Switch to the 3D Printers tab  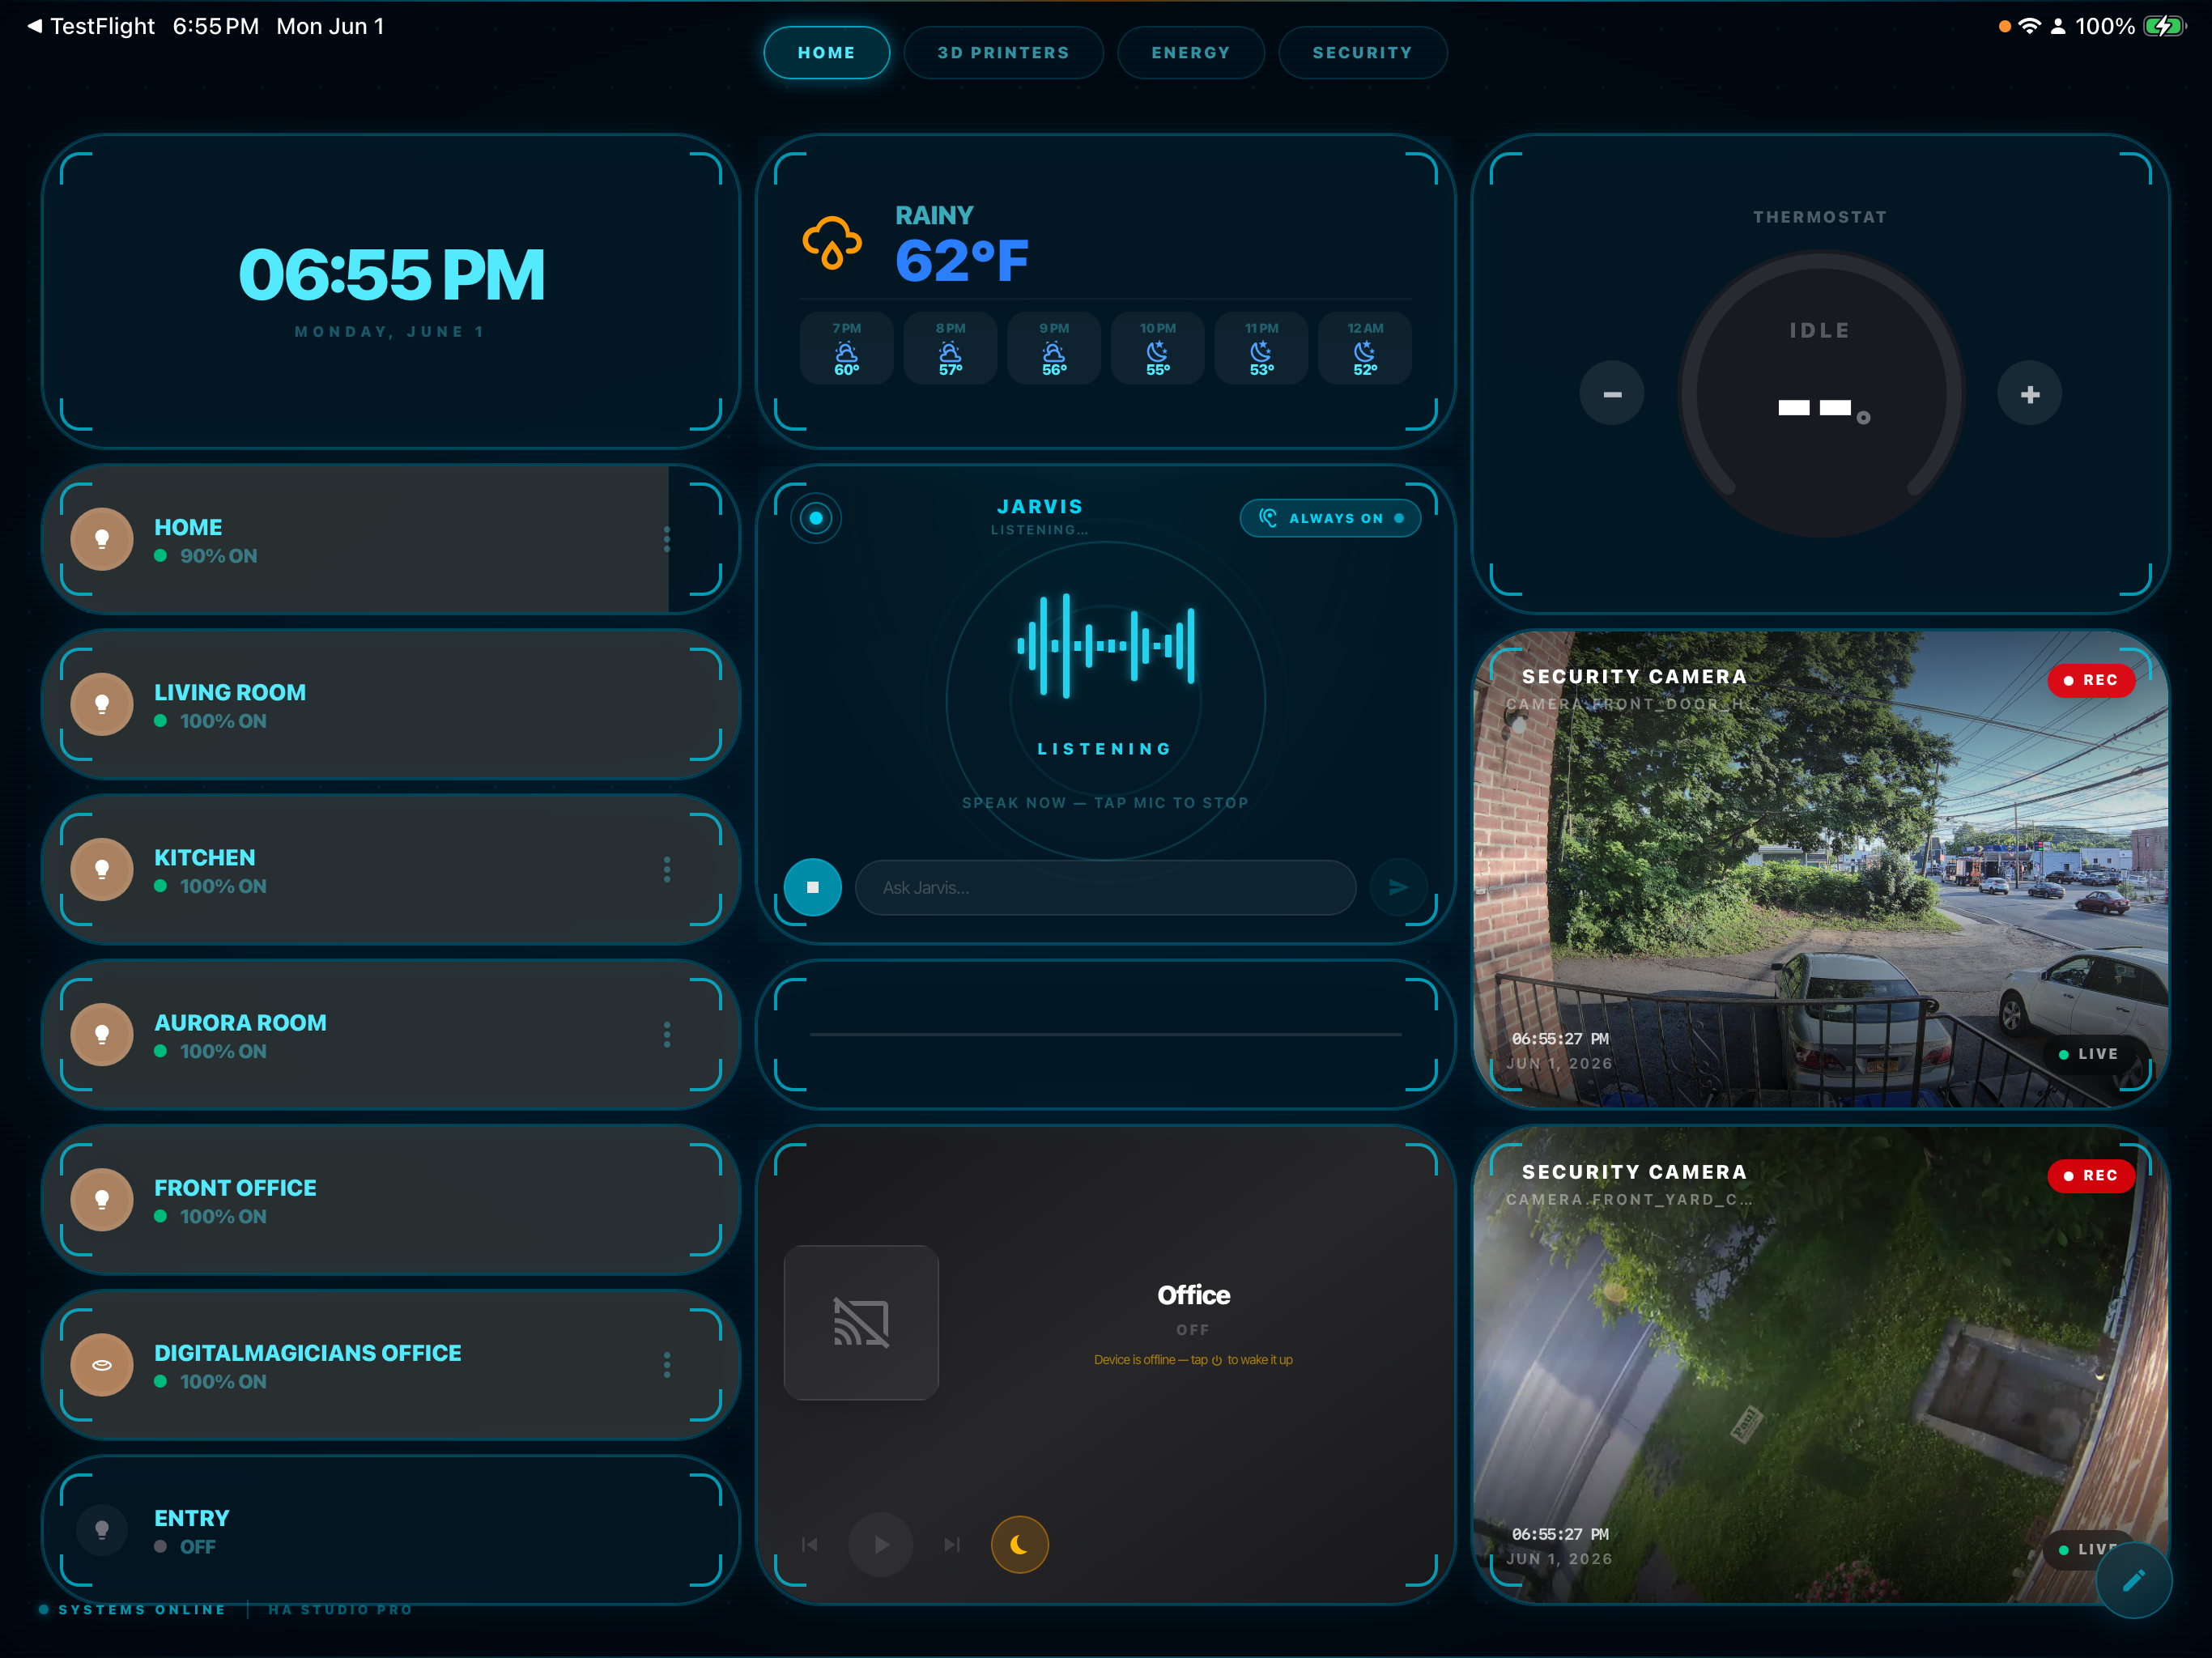[x=1003, y=52]
